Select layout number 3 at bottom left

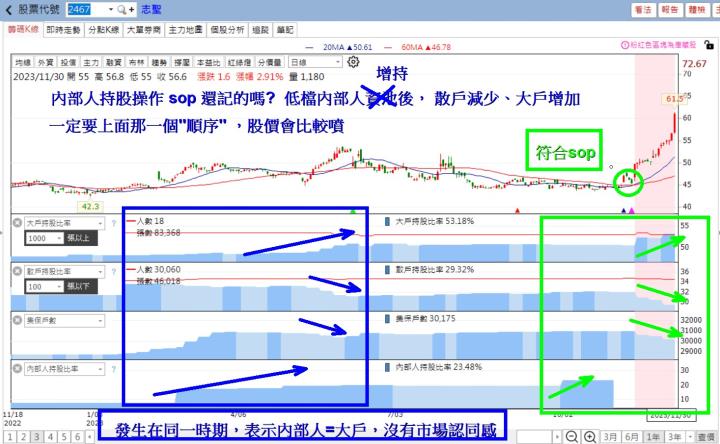click(x=37, y=437)
